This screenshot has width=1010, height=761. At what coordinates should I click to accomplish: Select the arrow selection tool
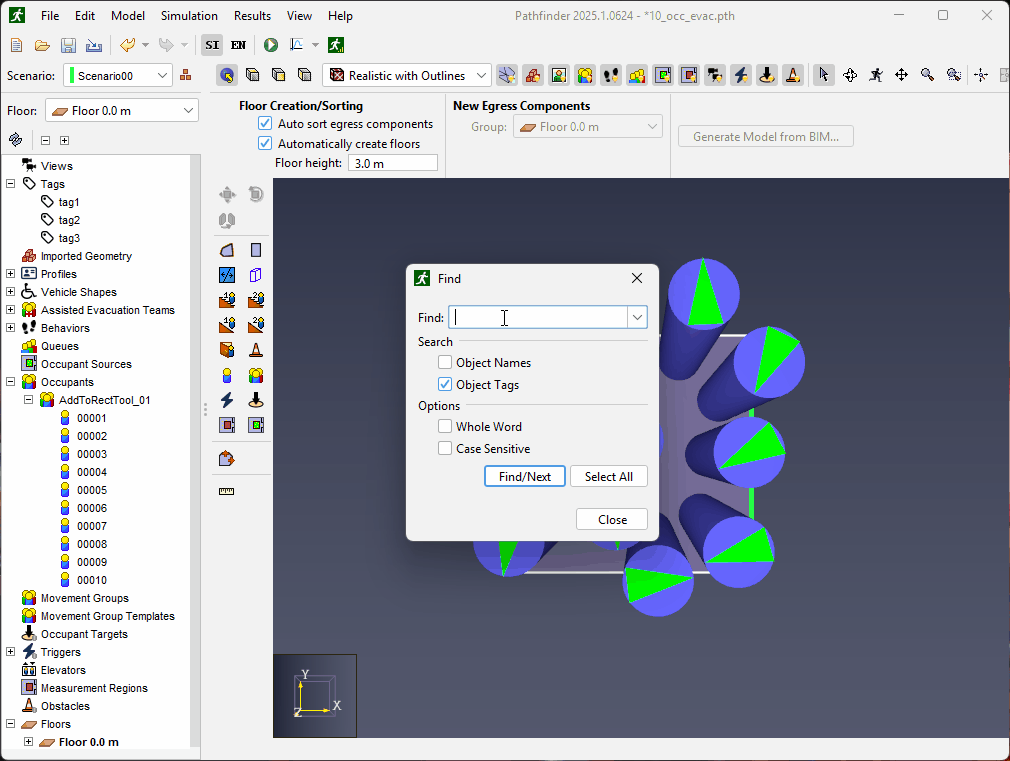pyautogui.click(x=823, y=75)
